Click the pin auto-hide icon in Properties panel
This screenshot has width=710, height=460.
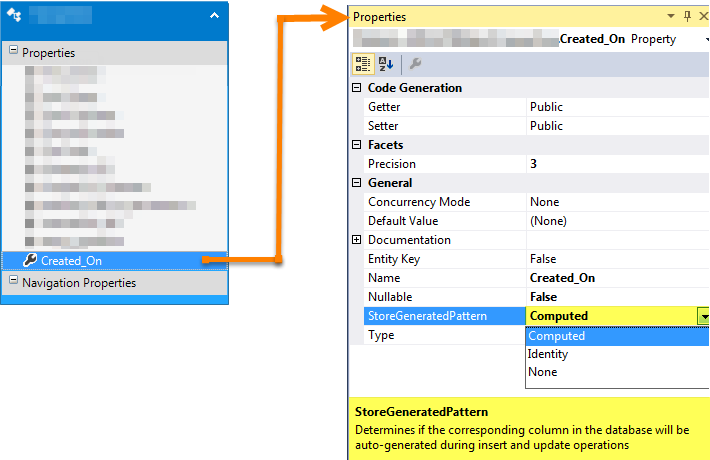(686, 17)
